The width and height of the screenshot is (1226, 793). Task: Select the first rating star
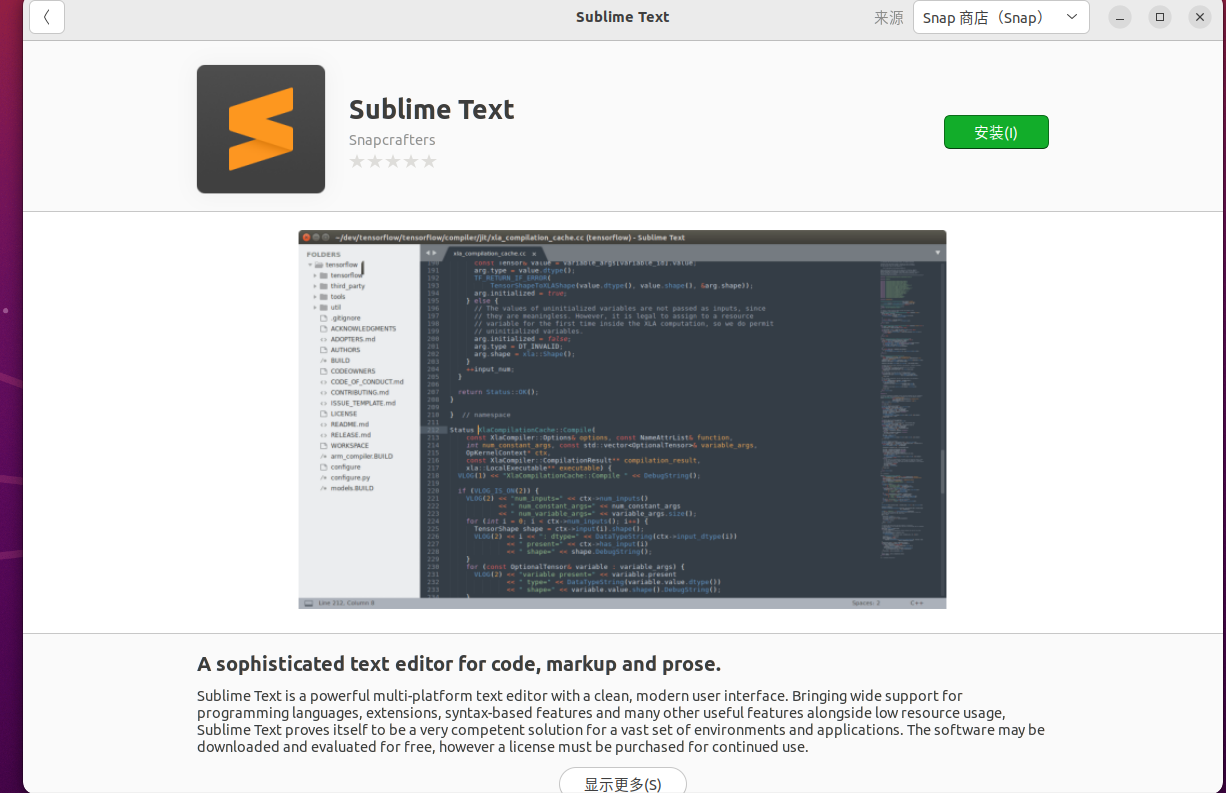(x=357, y=160)
